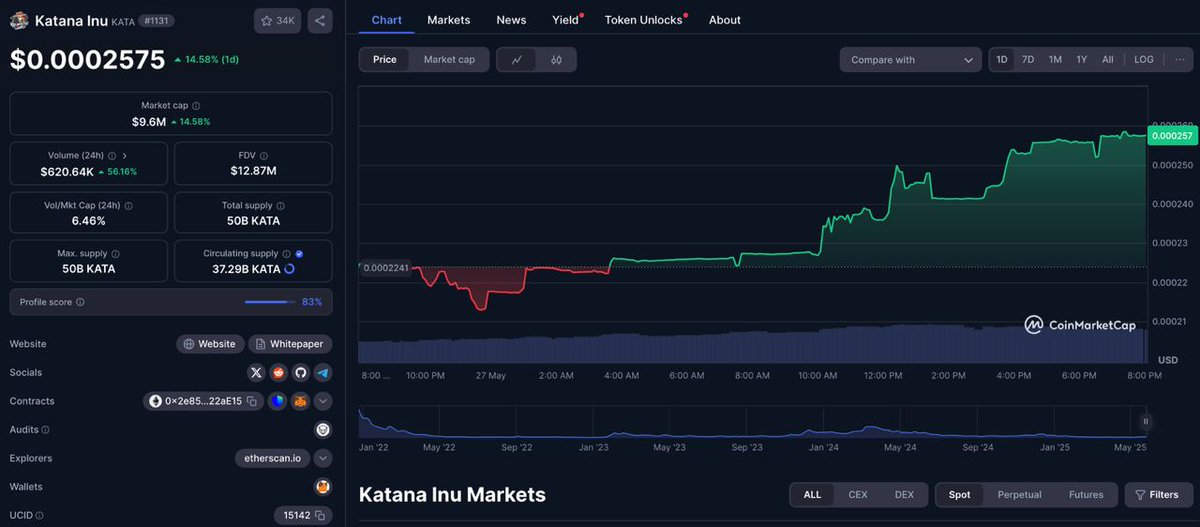Click the #1131 rank badge

coord(158,20)
